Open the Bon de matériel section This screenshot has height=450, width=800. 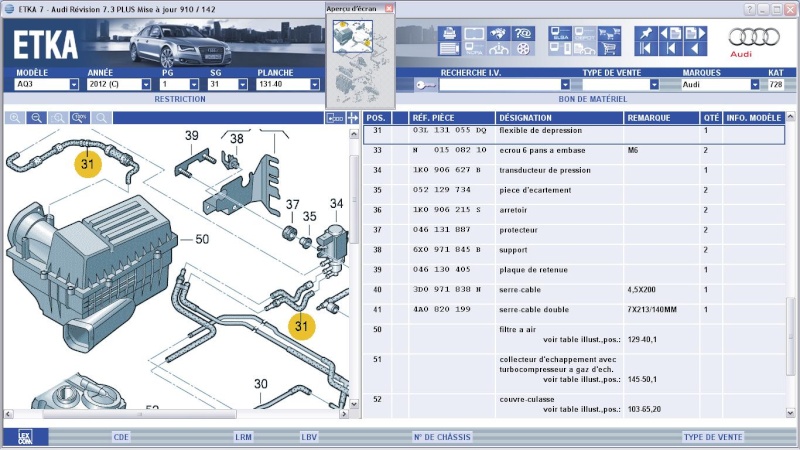(592, 100)
